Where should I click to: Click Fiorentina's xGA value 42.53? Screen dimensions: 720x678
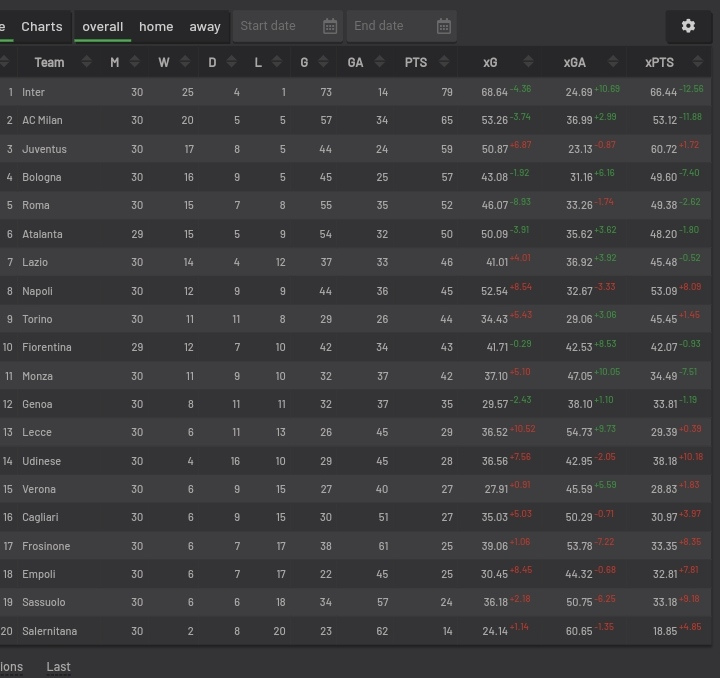(x=579, y=347)
